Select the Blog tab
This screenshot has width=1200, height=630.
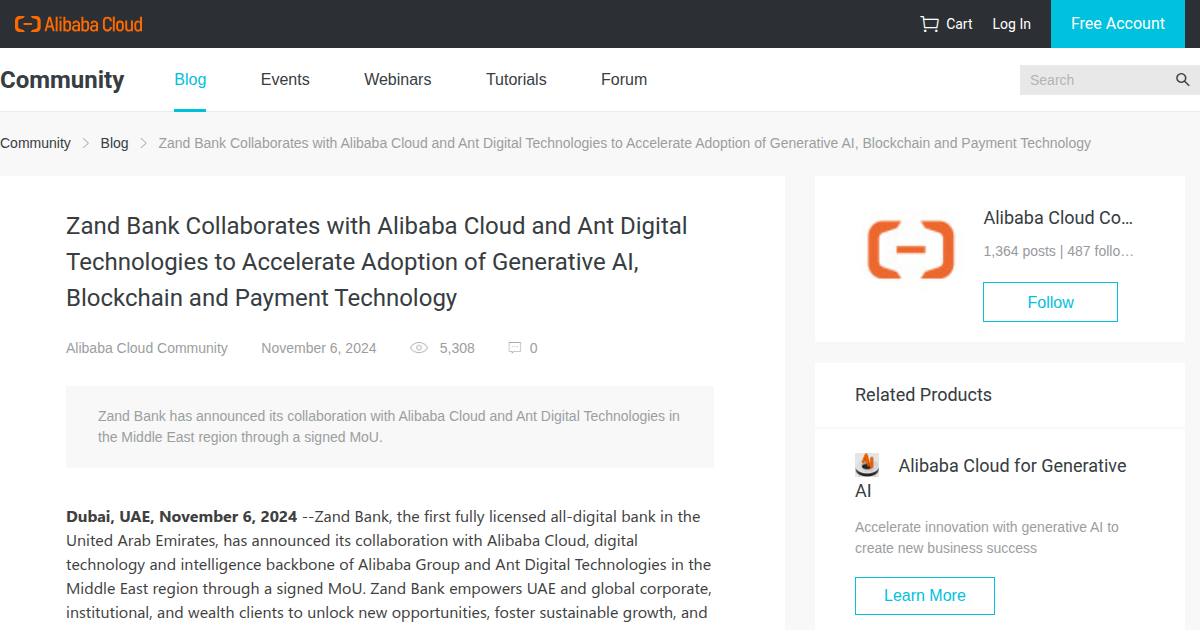[190, 79]
